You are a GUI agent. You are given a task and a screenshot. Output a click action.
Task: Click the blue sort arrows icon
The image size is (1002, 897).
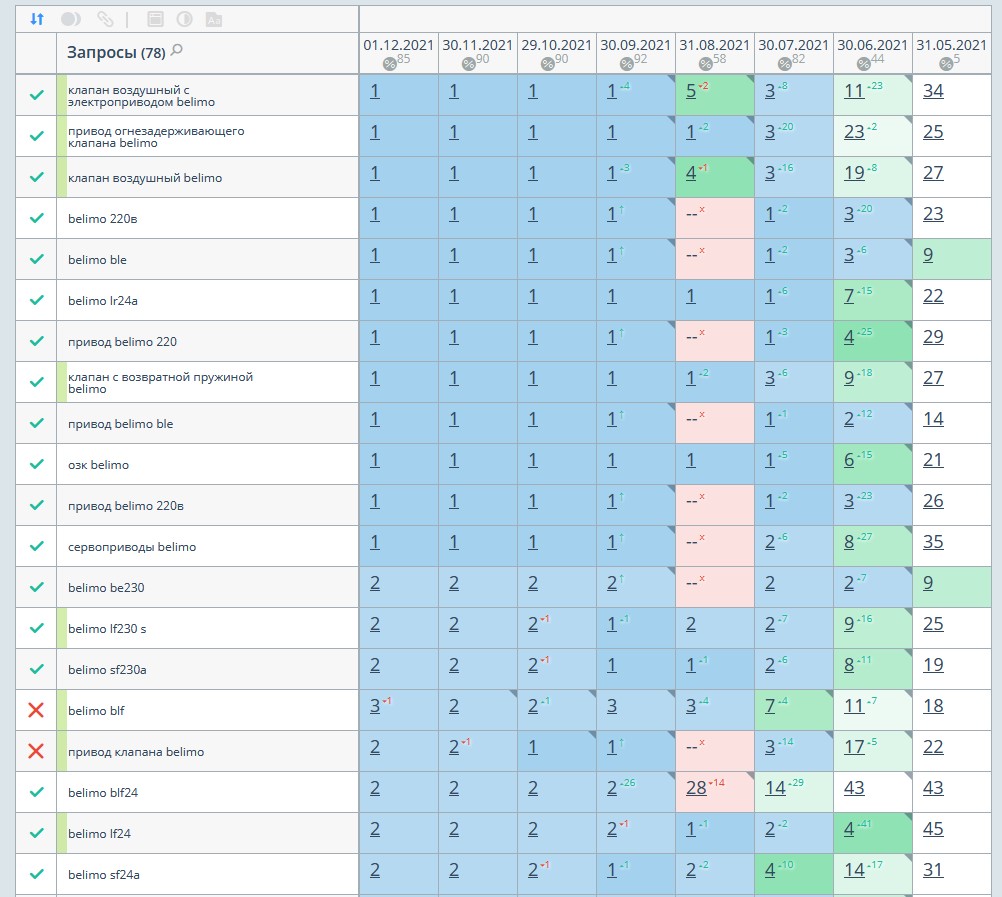pyautogui.click(x=37, y=19)
